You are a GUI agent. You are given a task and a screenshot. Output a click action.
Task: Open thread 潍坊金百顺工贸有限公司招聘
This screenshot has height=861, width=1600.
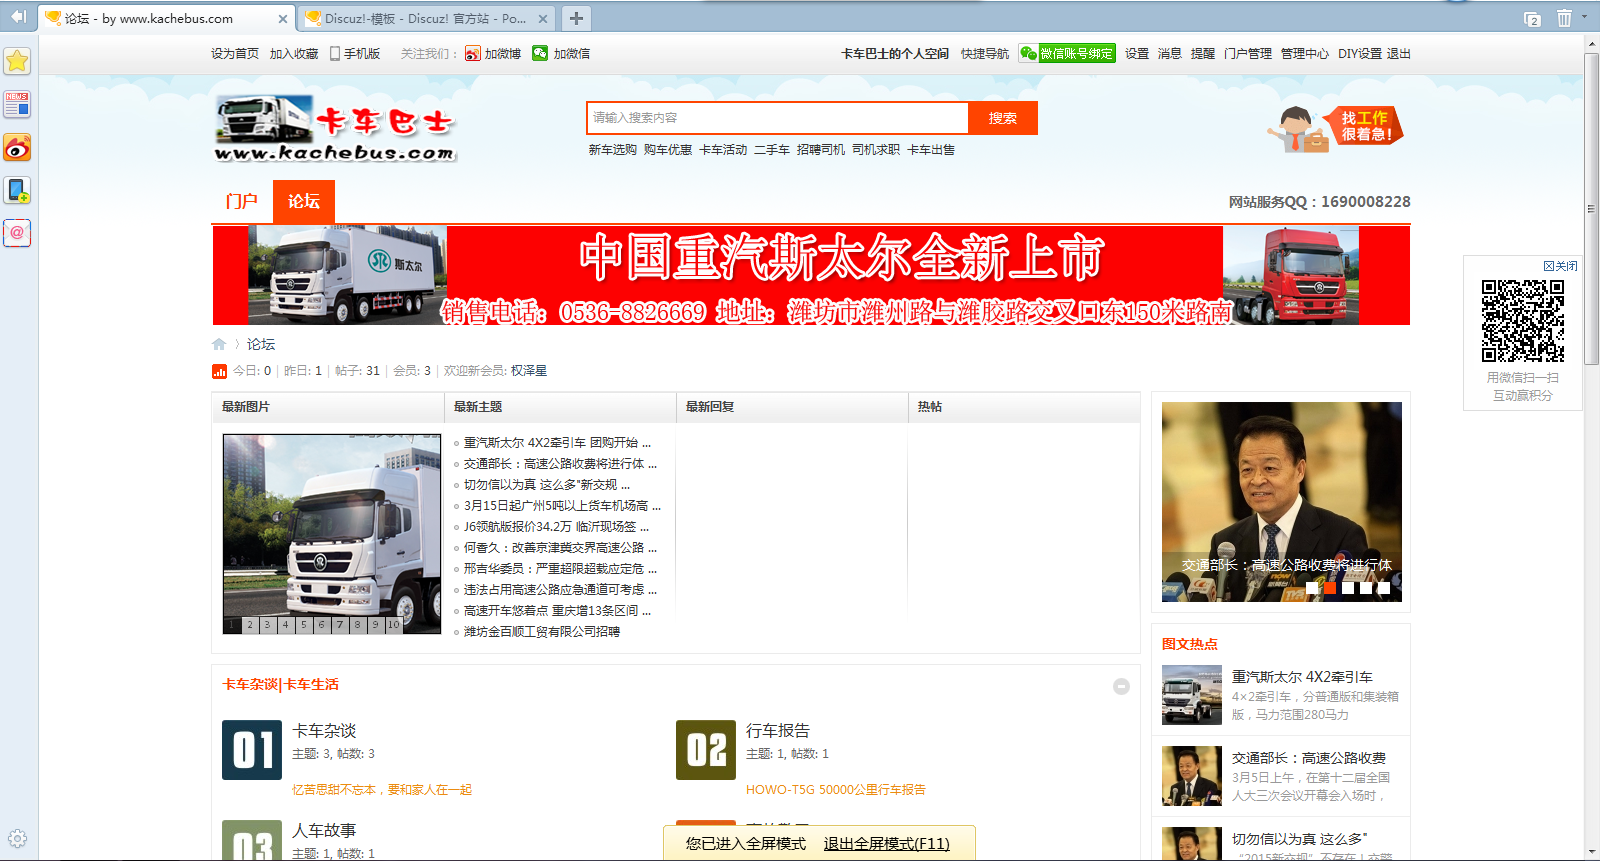tap(542, 632)
